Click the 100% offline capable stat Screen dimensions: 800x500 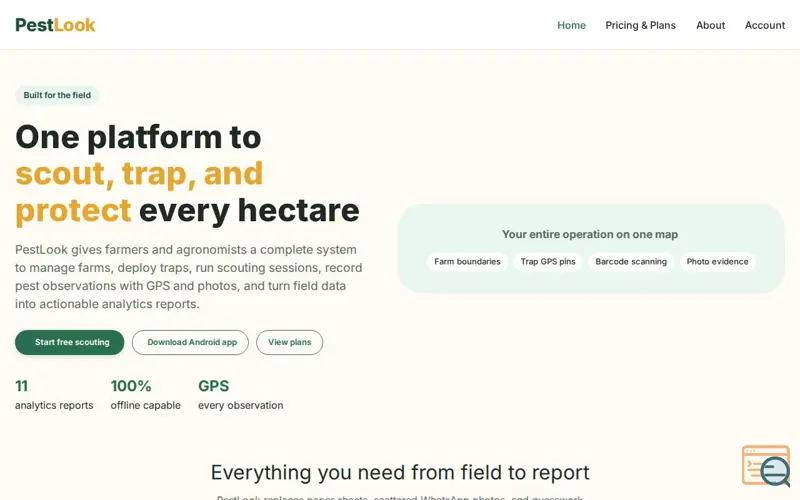click(x=145, y=394)
